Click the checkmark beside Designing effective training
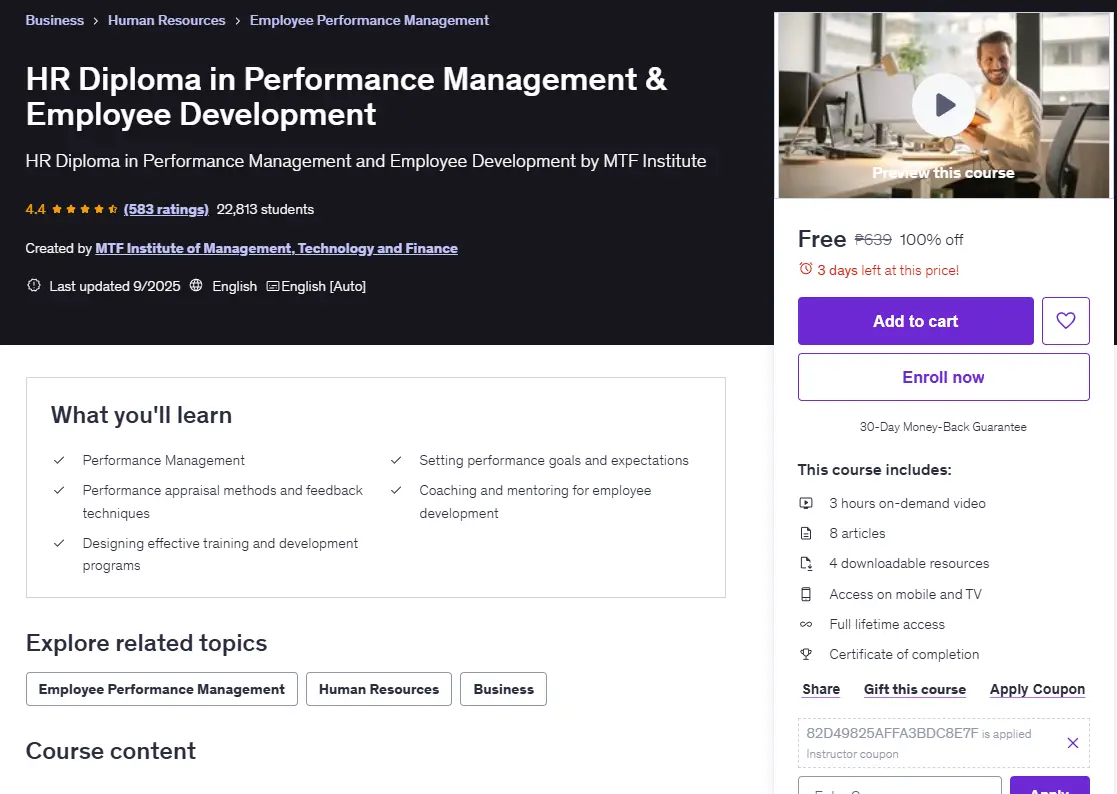The height and width of the screenshot is (794, 1117). 59,543
